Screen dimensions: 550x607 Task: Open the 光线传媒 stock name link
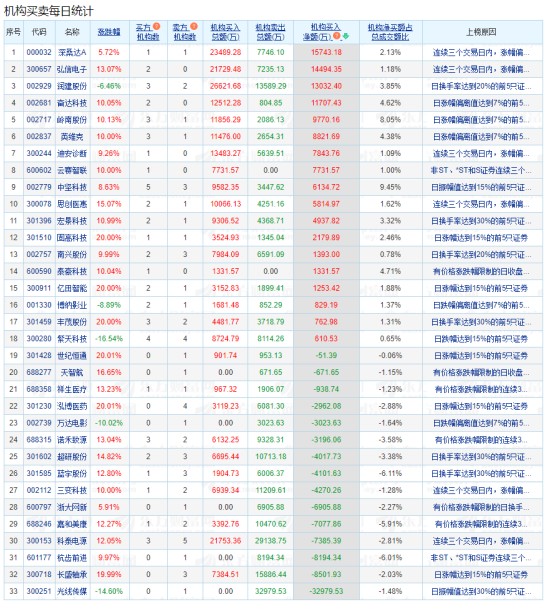click(x=72, y=591)
